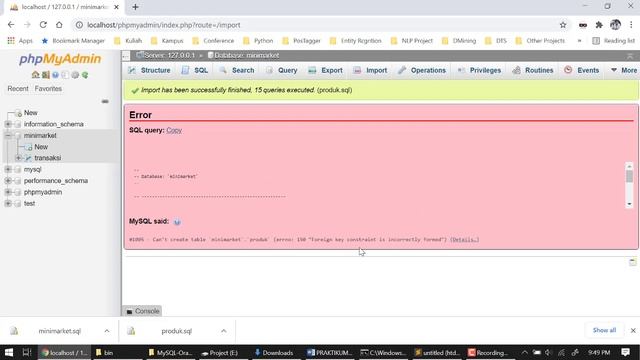This screenshot has height=360, width=640.
Task: Open phpMyAdmin documentation help icon
Action: 55,75
